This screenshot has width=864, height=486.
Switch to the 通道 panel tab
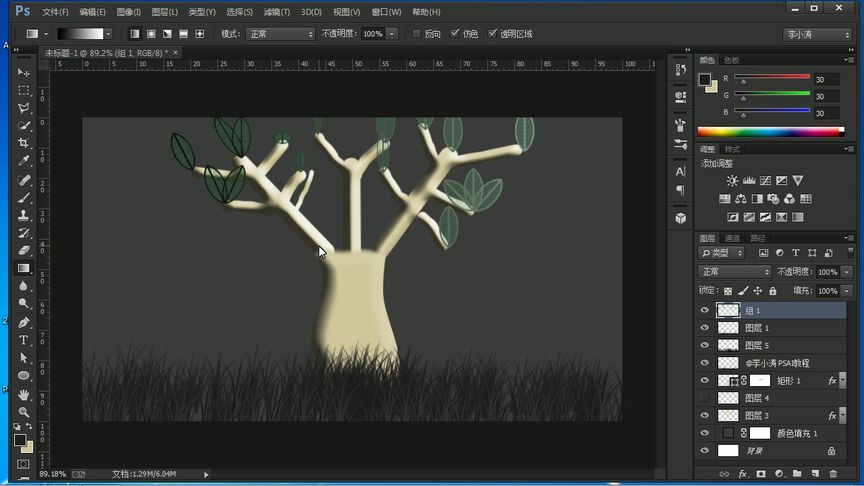pyautogui.click(x=732, y=238)
